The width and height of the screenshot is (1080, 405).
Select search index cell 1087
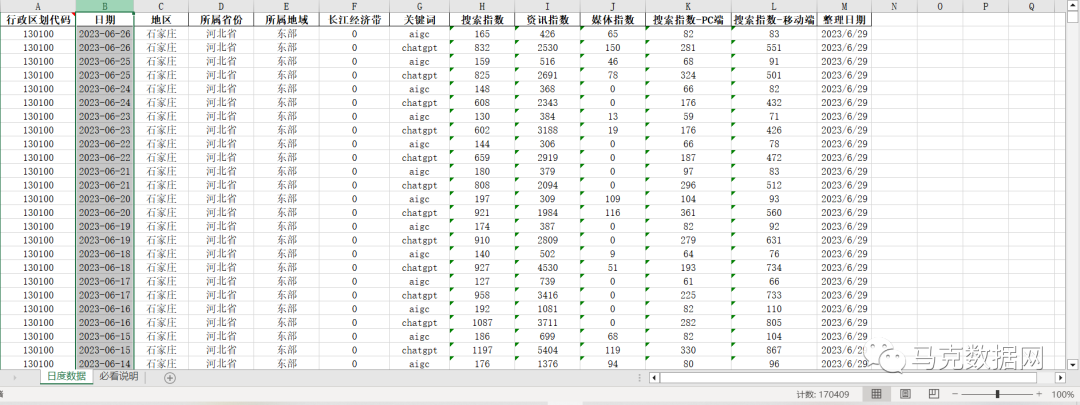click(482, 322)
